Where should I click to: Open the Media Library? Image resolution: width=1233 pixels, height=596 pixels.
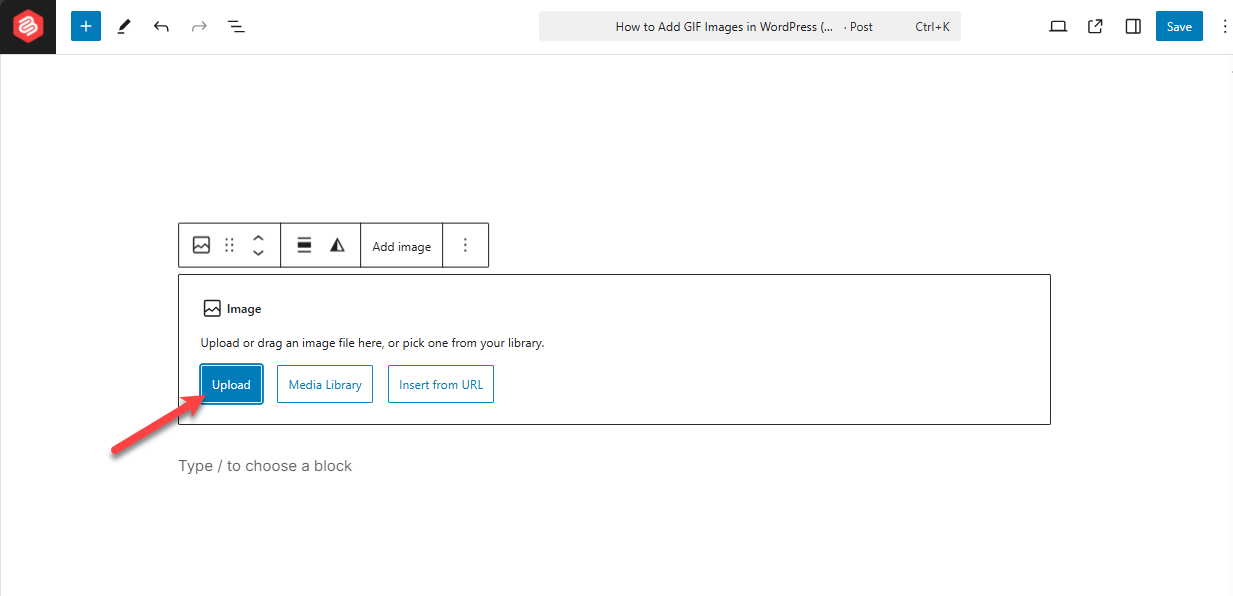(x=324, y=384)
